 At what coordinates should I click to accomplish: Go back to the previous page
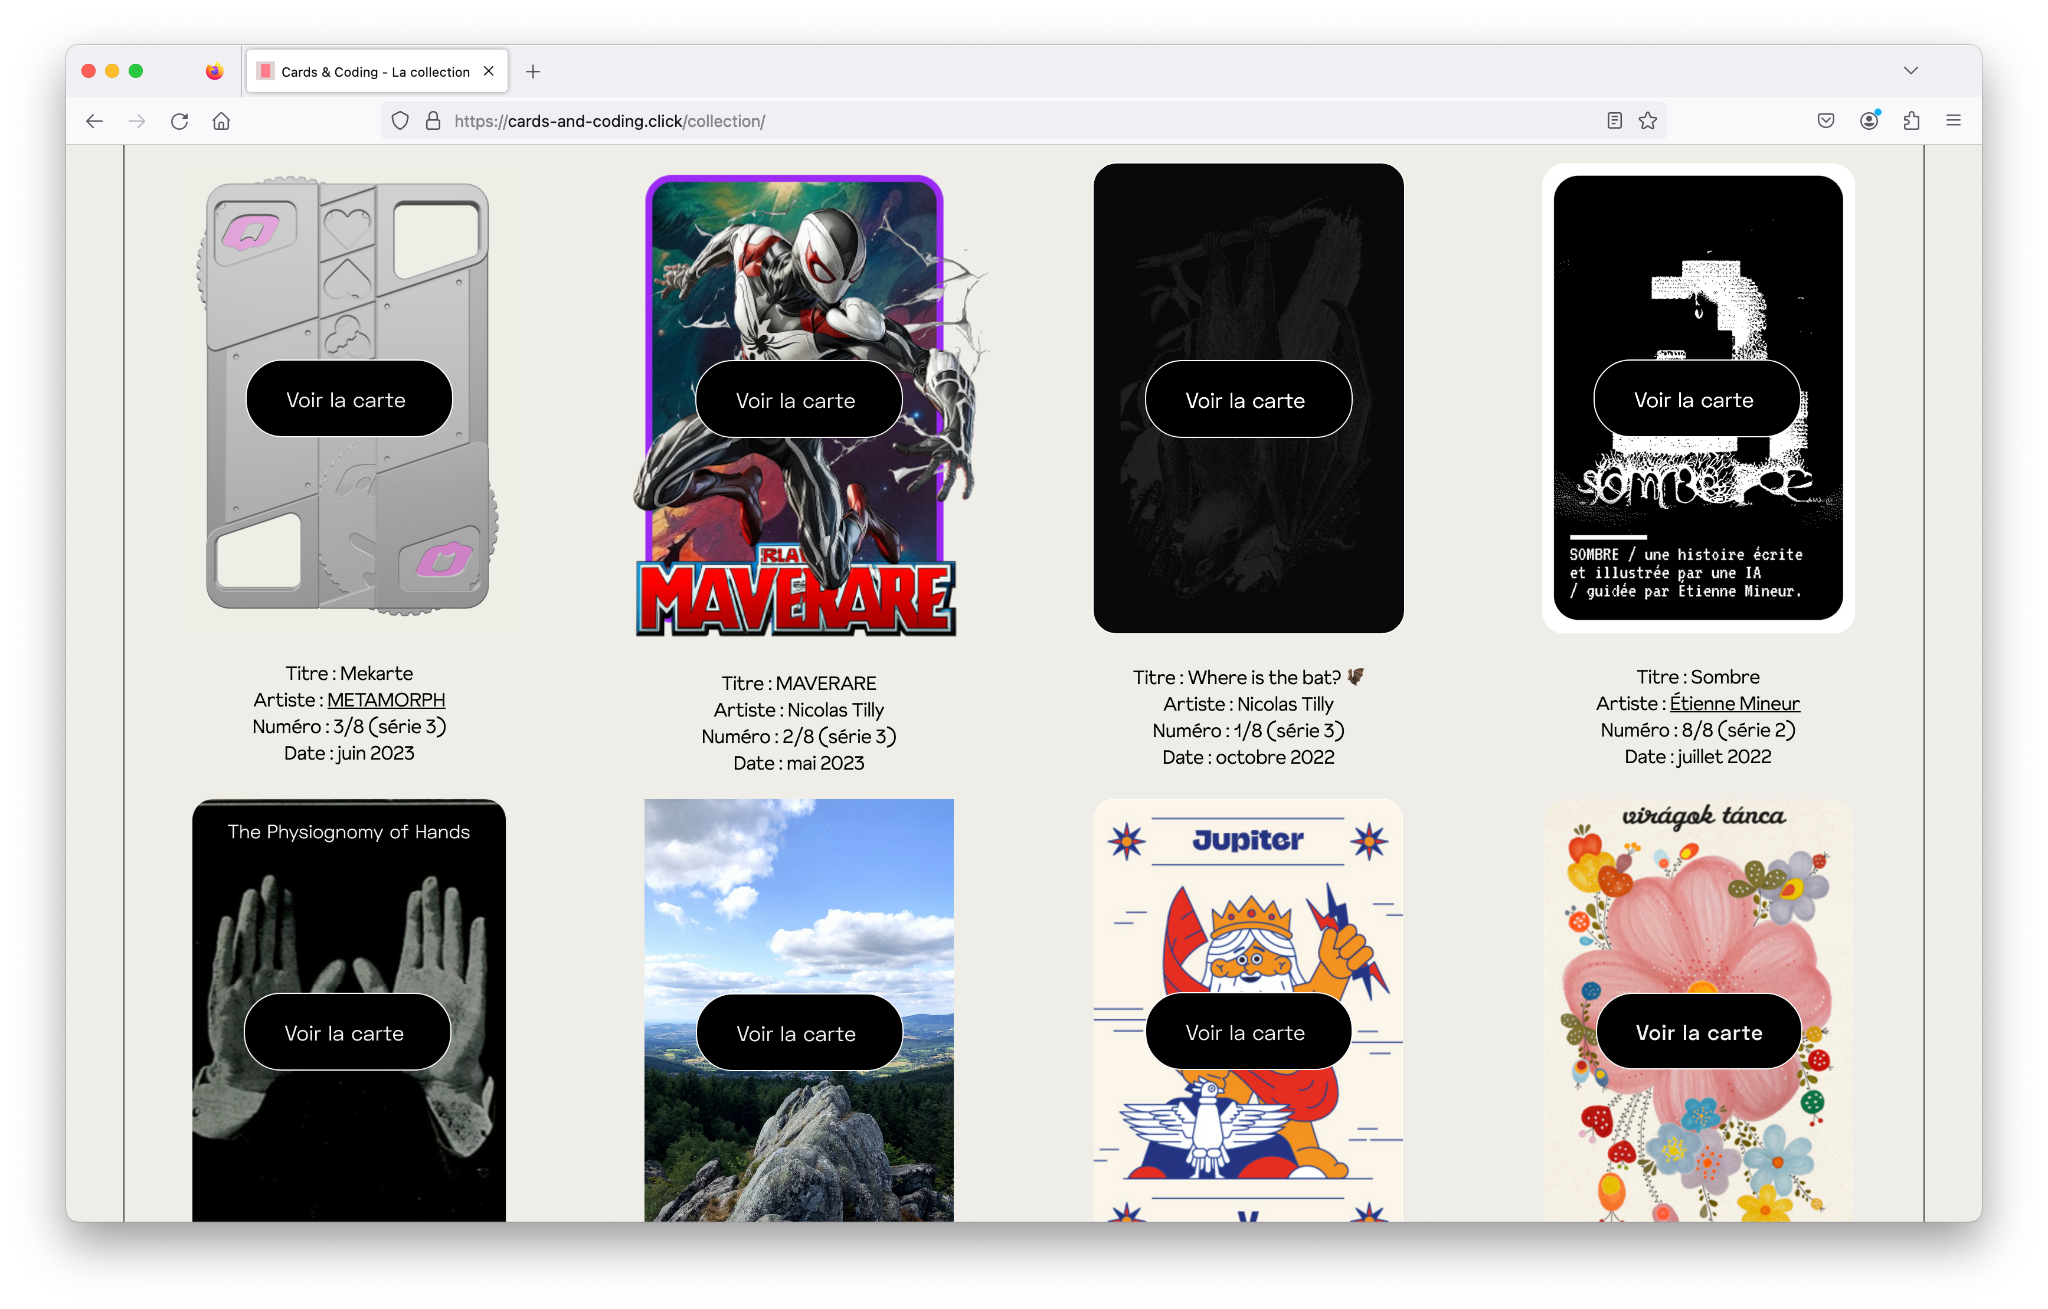(x=94, y=121)
